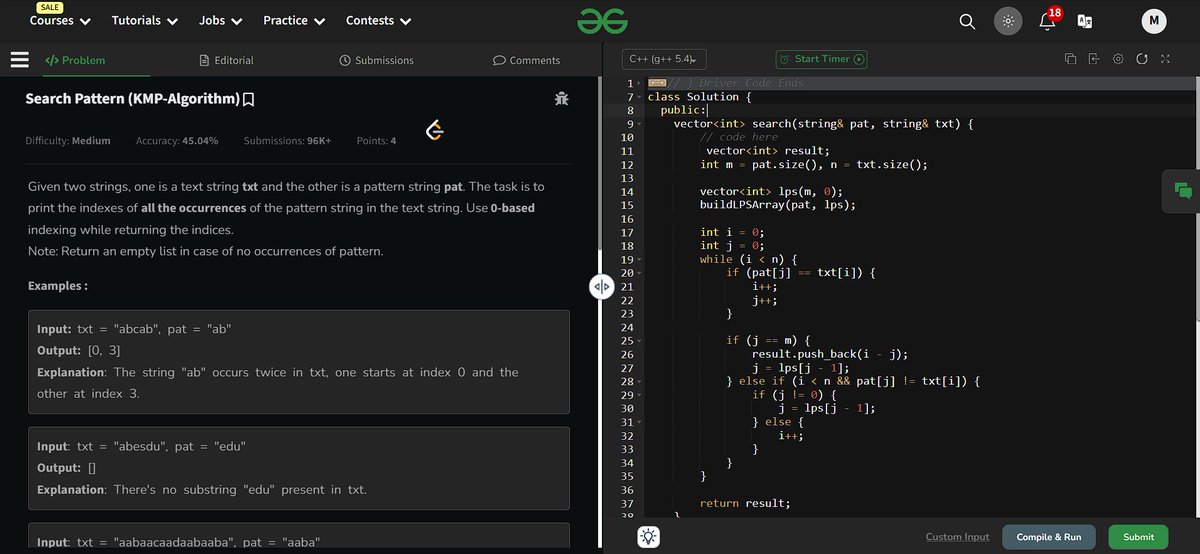Open the hamburger sidebar menu
1200x554 pixels.
tap(20, 60)
